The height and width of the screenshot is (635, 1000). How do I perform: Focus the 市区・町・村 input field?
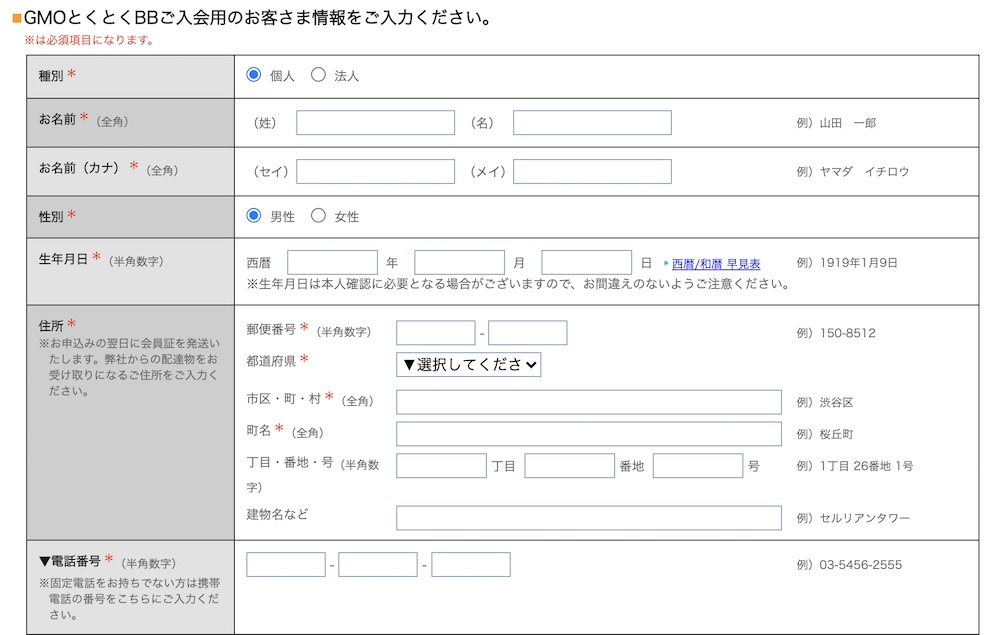point(589,402)
